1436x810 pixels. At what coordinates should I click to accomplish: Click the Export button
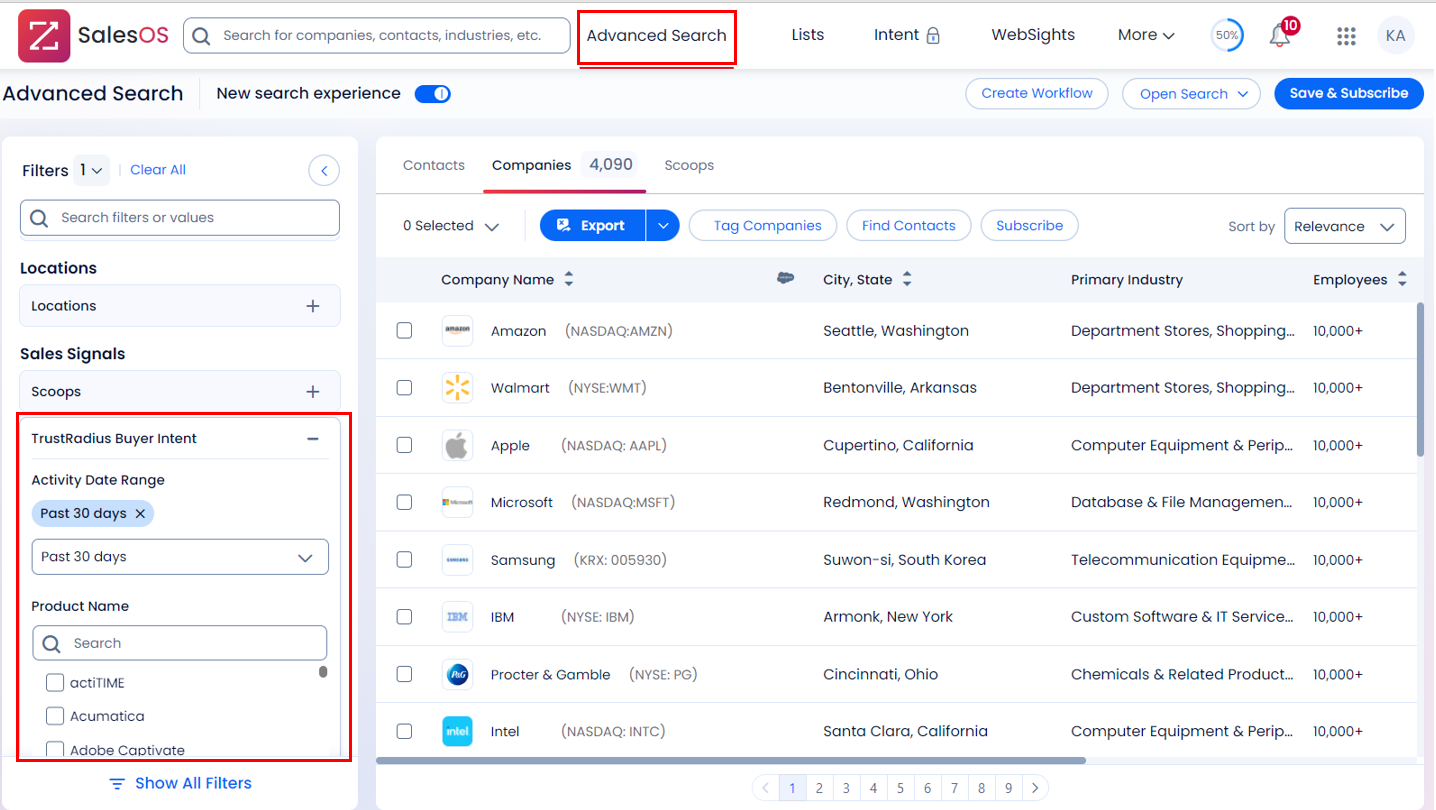point(593,226)
